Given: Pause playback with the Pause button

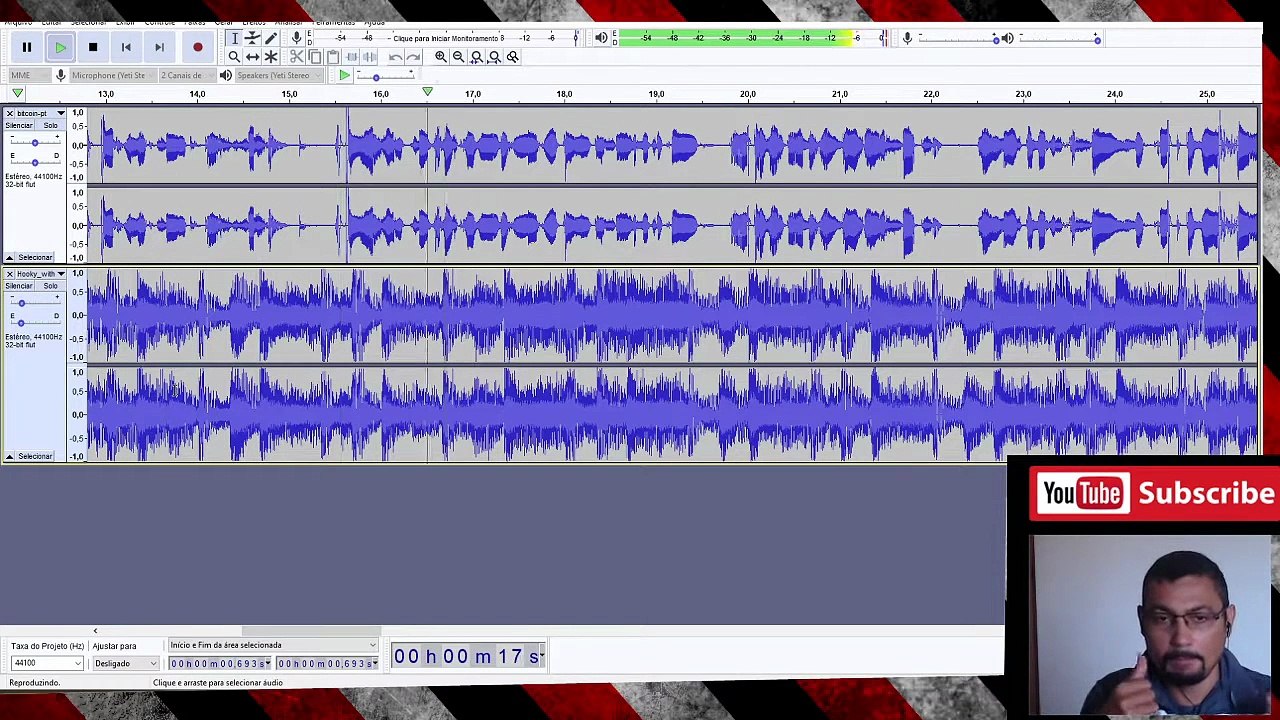Looking at the screenshot, I should pyautogui.click(x=27, y=47).
